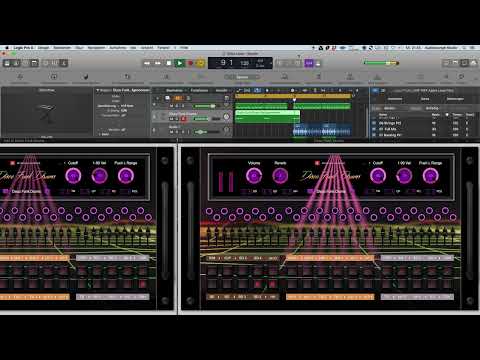
Task: Select the yellow arrangement marker bar
Action: click(x=293, y=96)
